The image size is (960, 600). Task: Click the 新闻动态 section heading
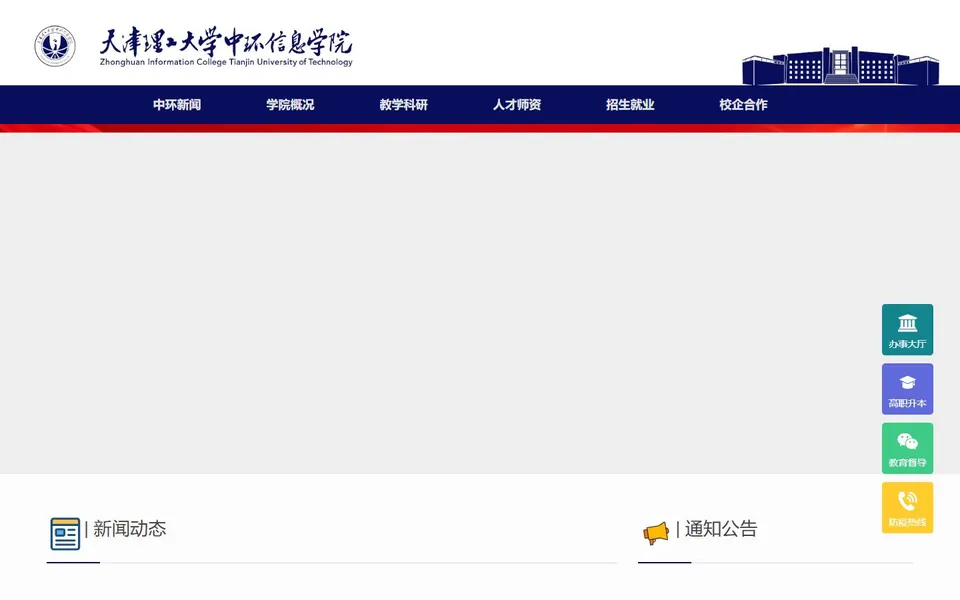click(130, 529)
